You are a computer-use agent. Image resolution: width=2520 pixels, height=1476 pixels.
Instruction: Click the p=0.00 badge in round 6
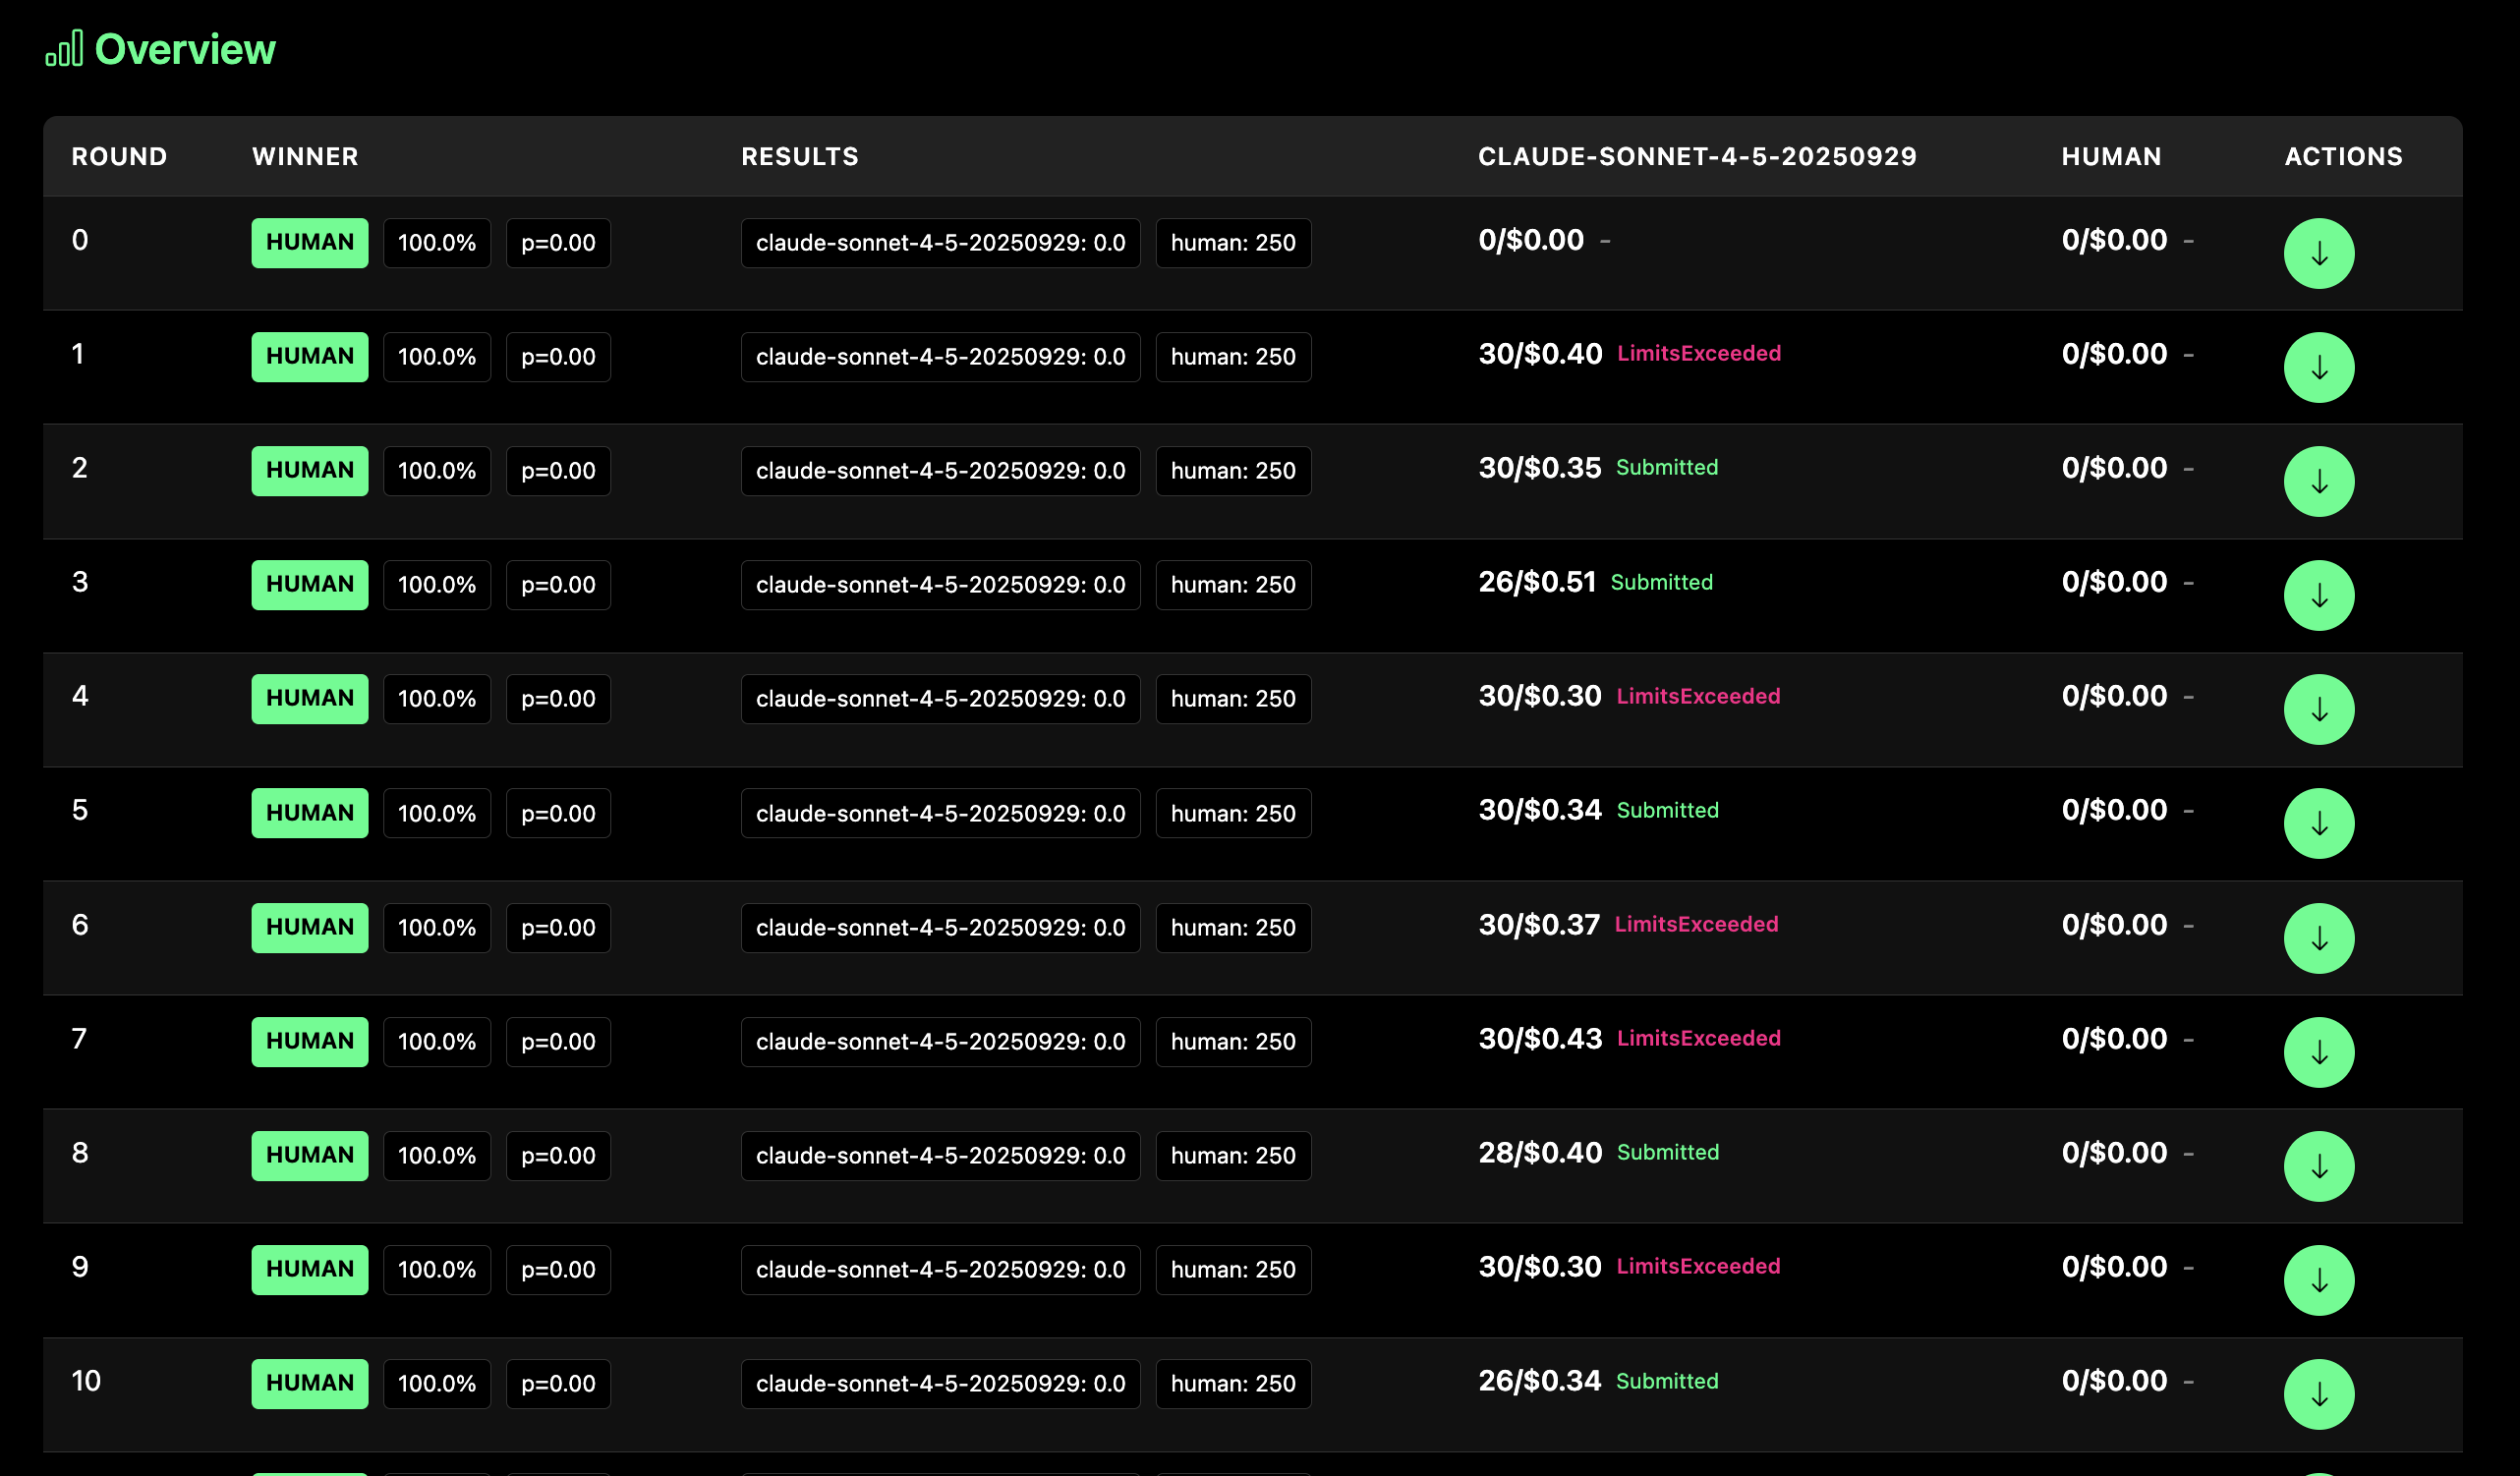(558, 927)
